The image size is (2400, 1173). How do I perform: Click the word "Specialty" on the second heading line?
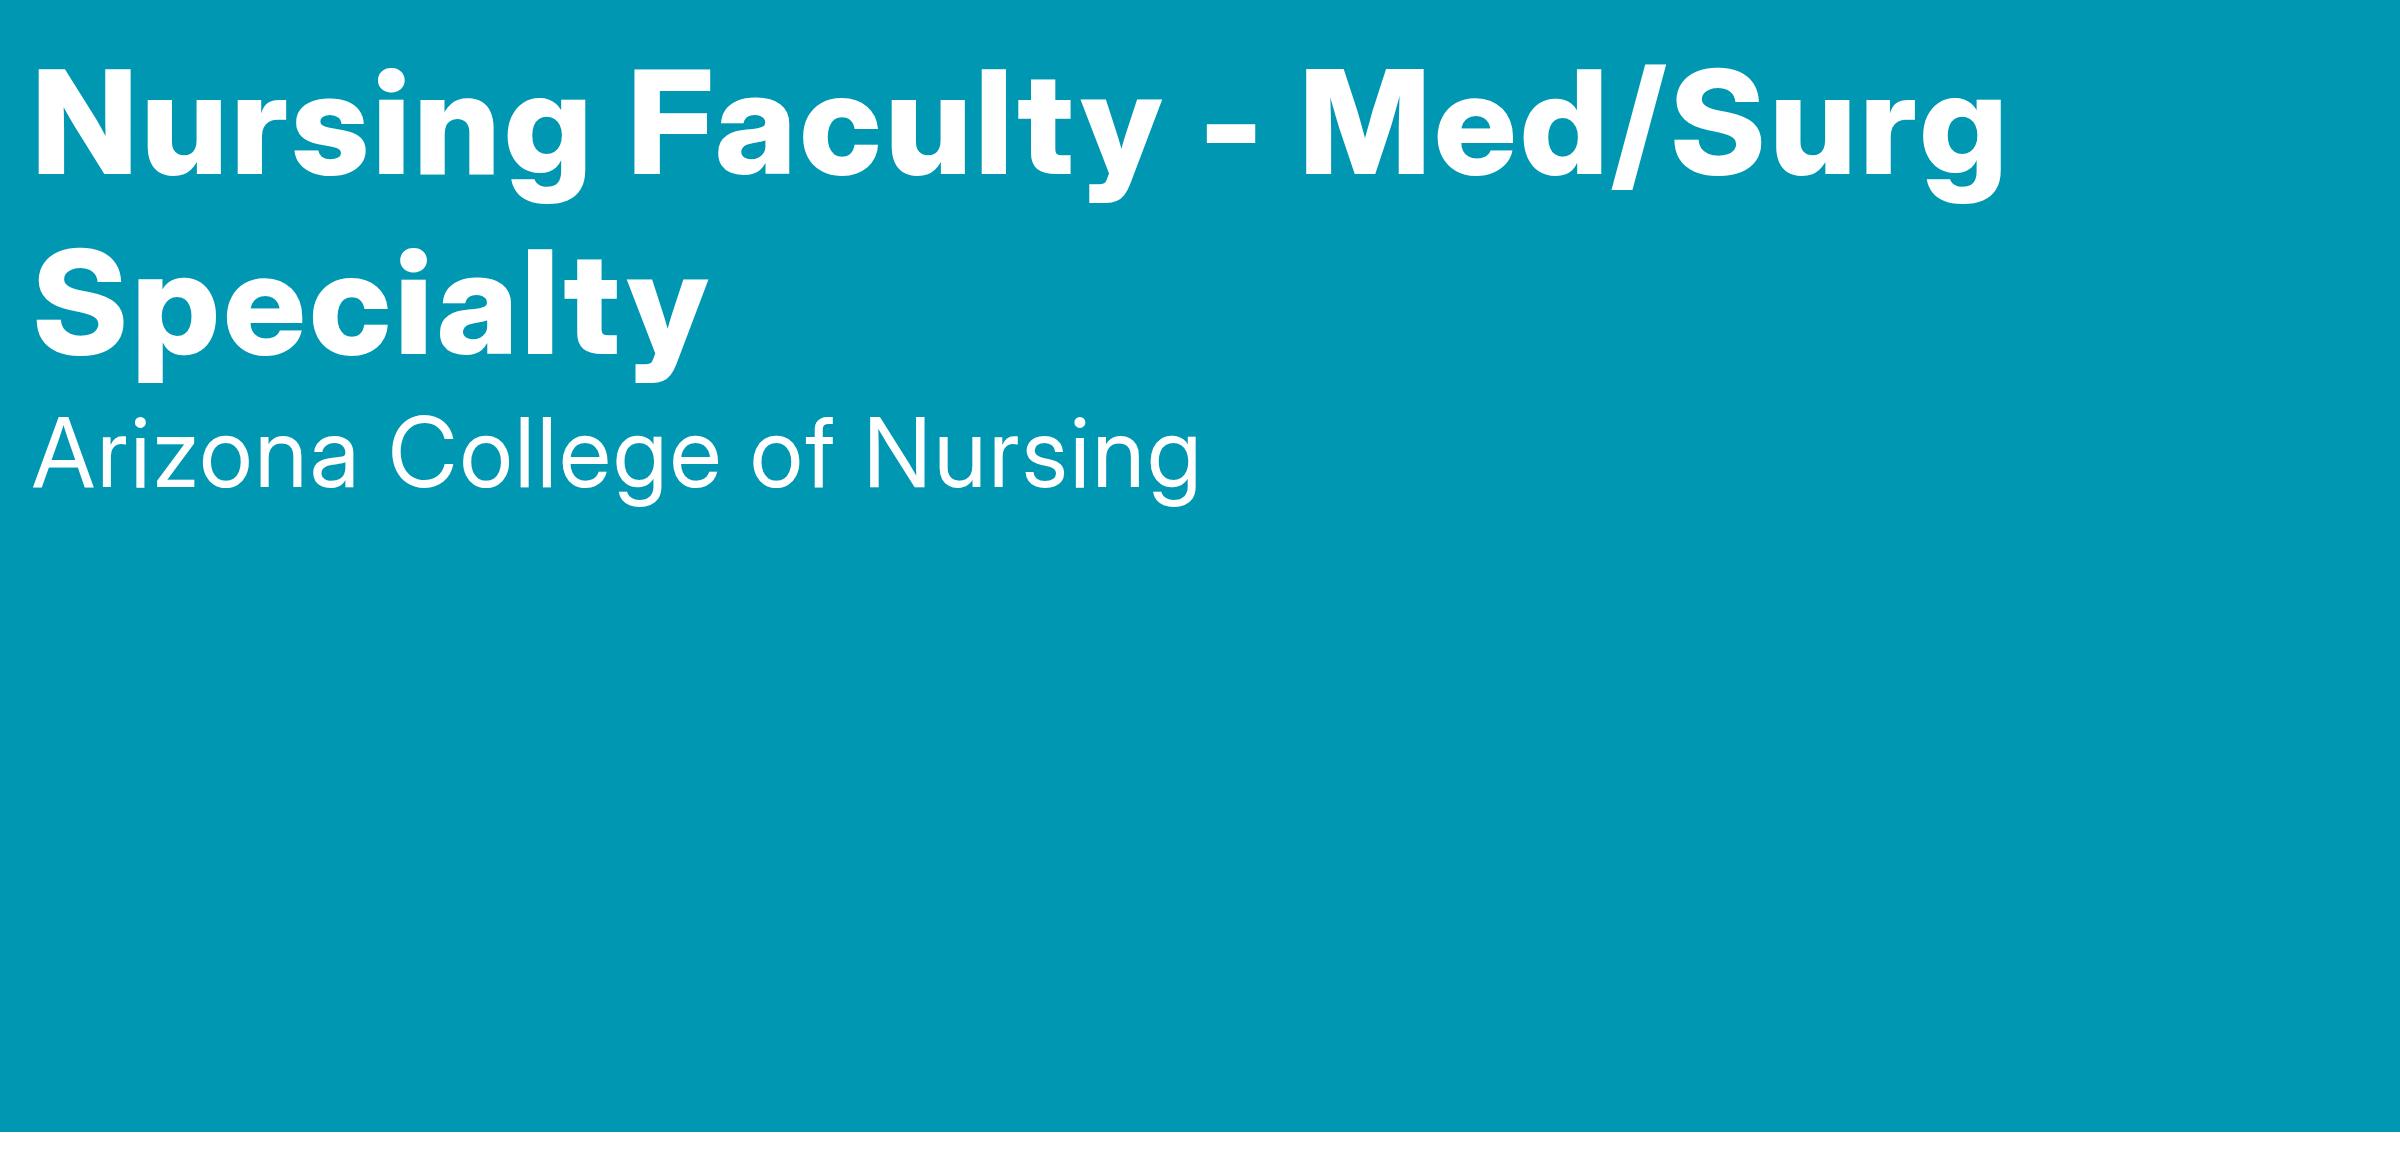(x=371, y=304)
